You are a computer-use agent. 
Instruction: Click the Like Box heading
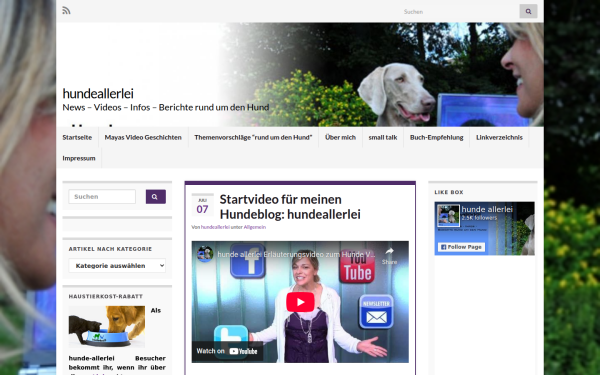point(449,192)
